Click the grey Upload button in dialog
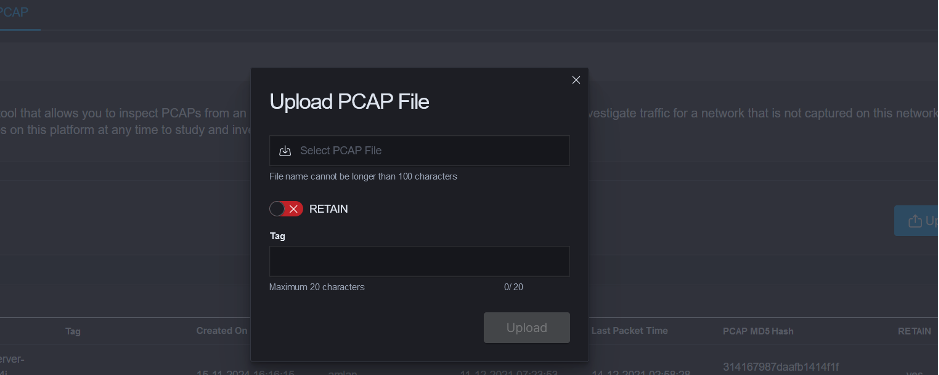The width and height of the screenshot is (939, 375). coord(527,328)
